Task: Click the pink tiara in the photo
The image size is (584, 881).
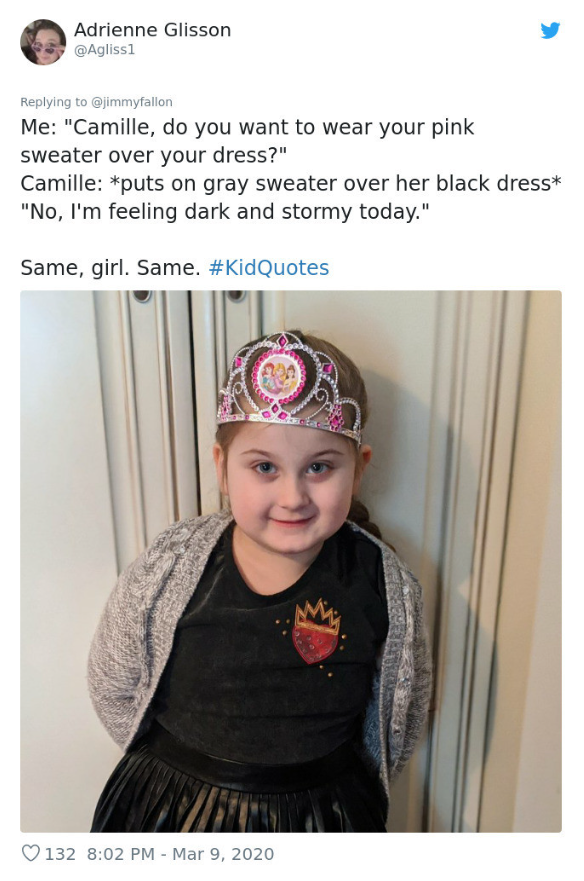Action: coord(289,384)
